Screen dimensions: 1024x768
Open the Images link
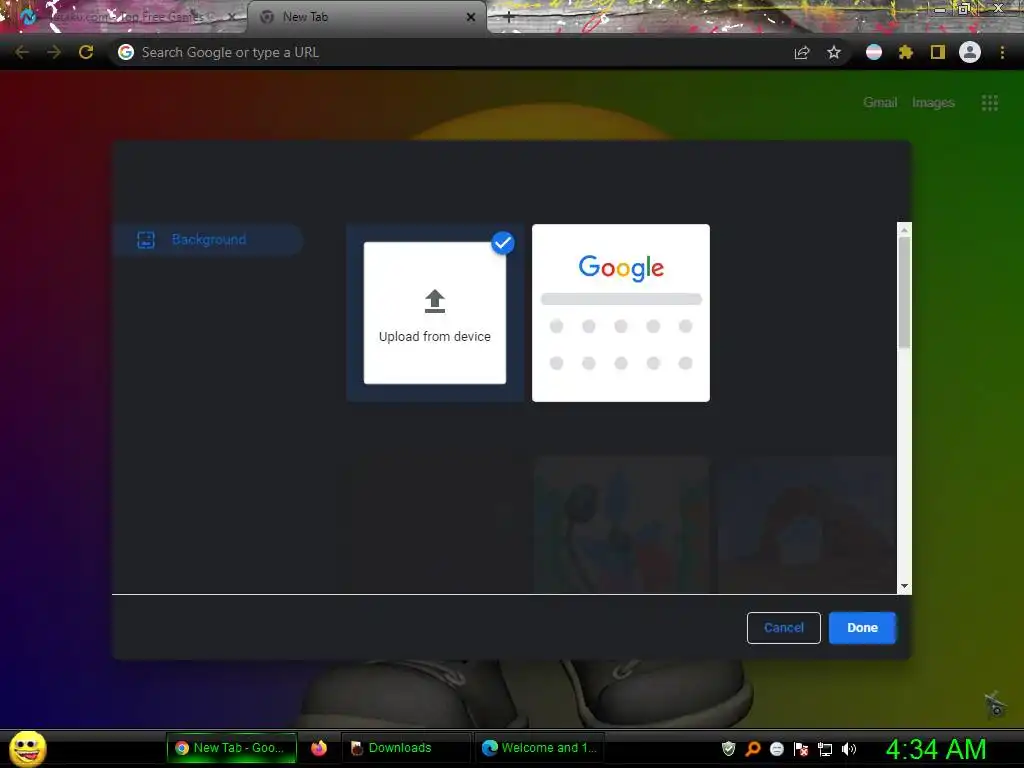click(x=933, y=103)
